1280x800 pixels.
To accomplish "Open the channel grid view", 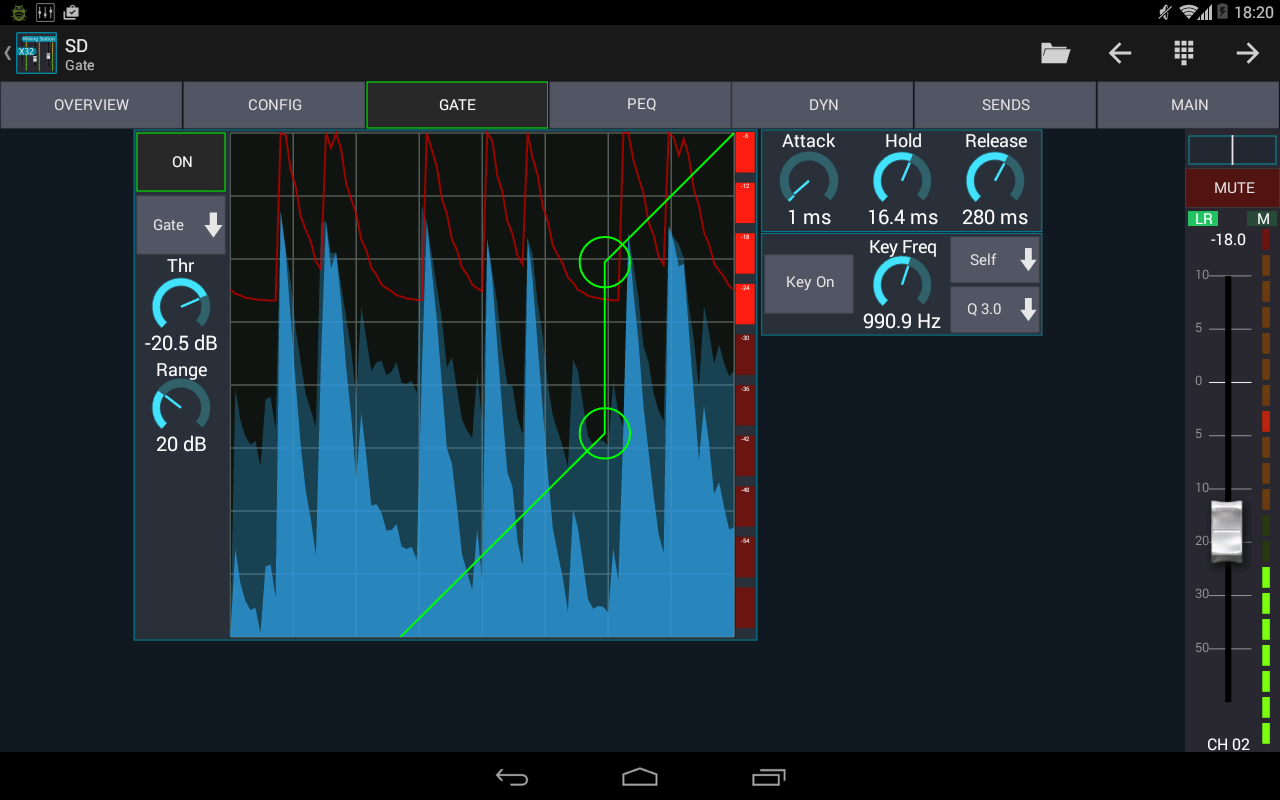I will tap(1183, 52).
